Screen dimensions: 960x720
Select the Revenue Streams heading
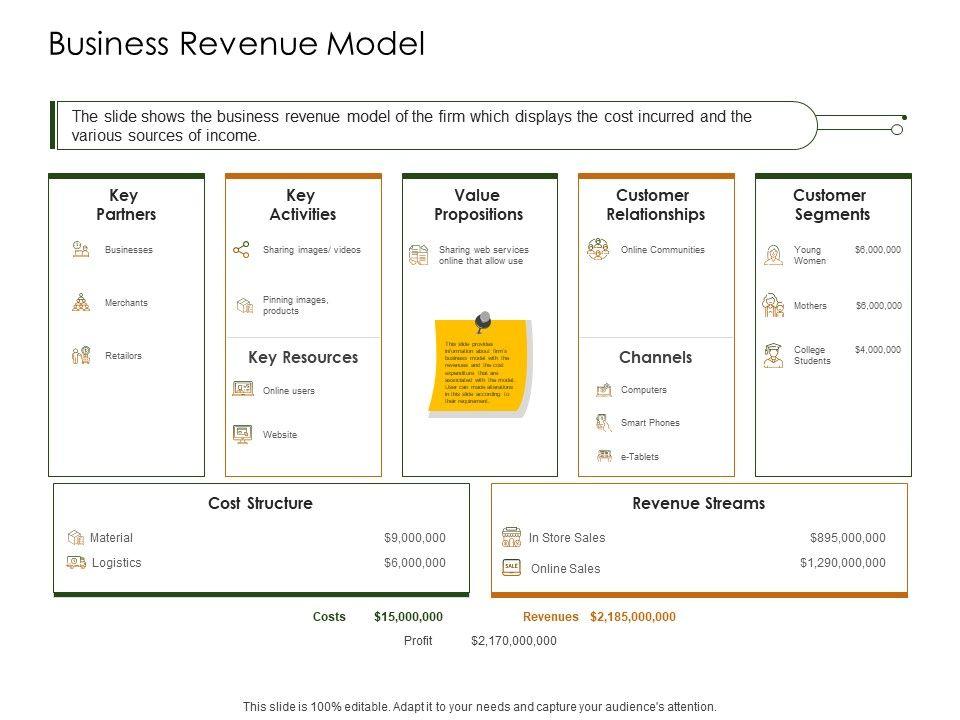pos(698,503)
